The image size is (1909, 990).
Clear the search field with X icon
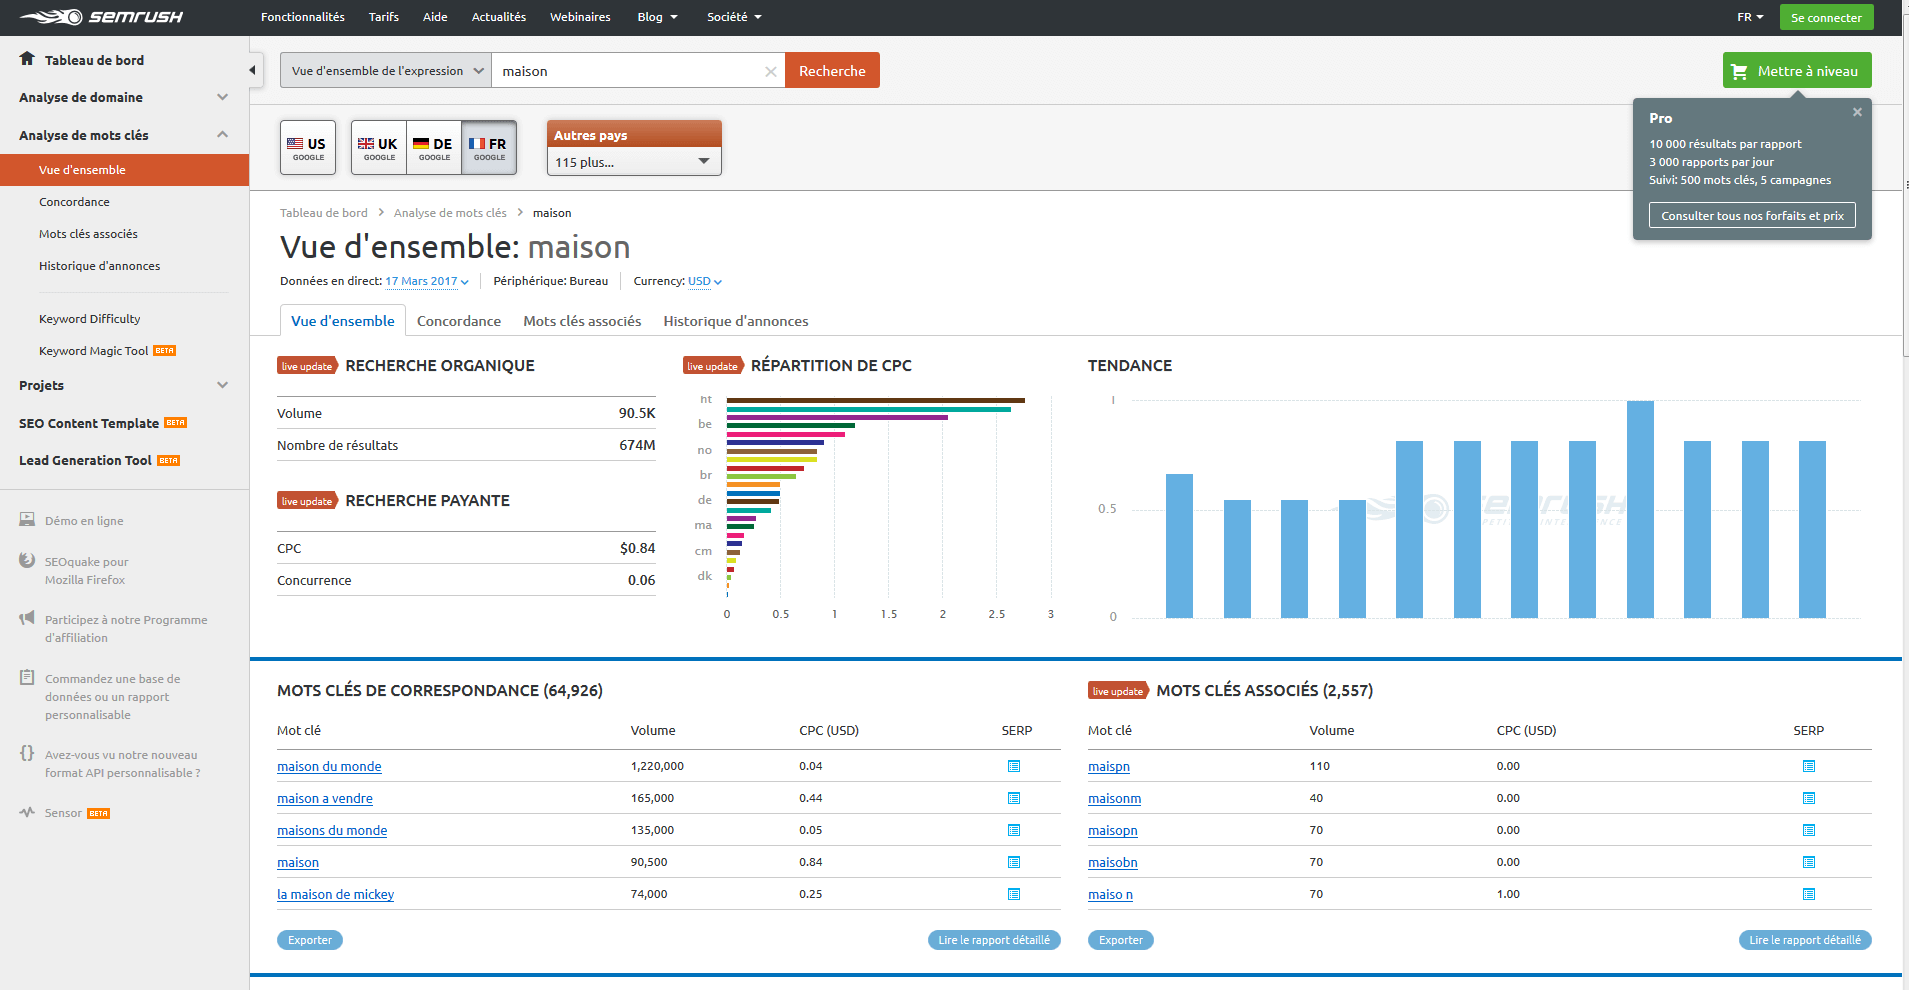(770, 71)
